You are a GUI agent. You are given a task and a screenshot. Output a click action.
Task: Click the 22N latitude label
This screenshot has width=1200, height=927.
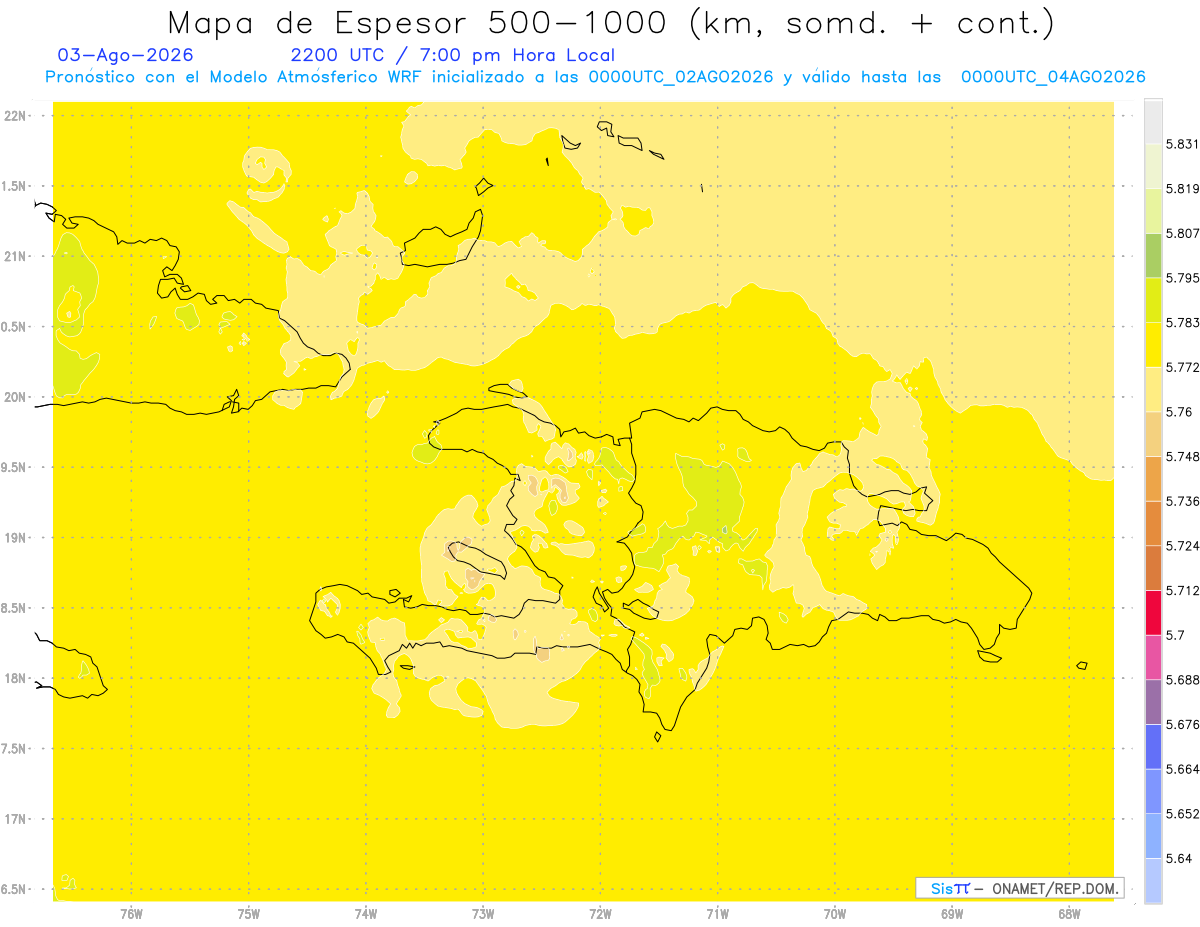[x=16, y=116]
